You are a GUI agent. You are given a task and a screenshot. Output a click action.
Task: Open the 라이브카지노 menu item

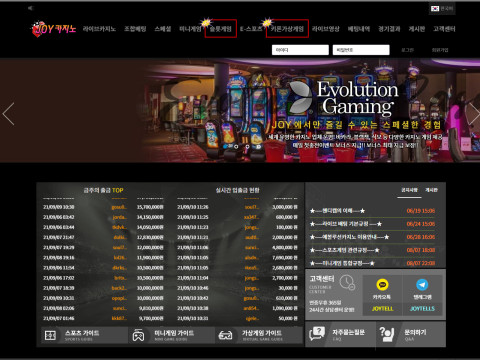tap(99, 29)
